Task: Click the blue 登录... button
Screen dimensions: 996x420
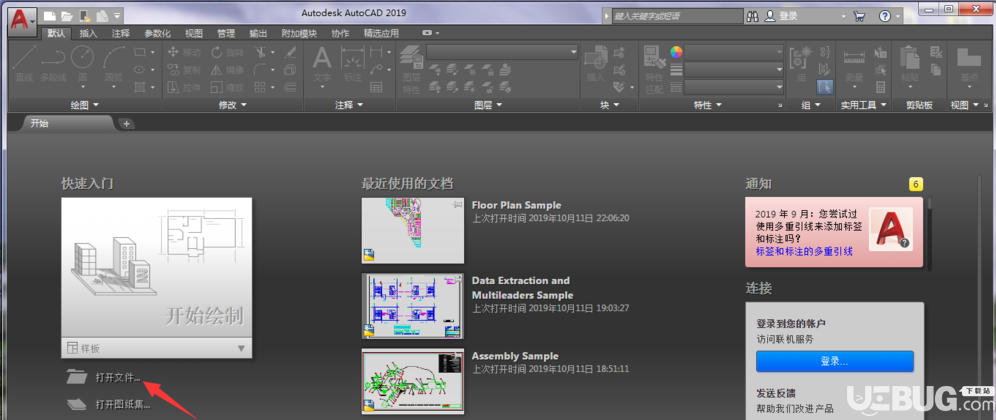Action: tap(835, 361)
